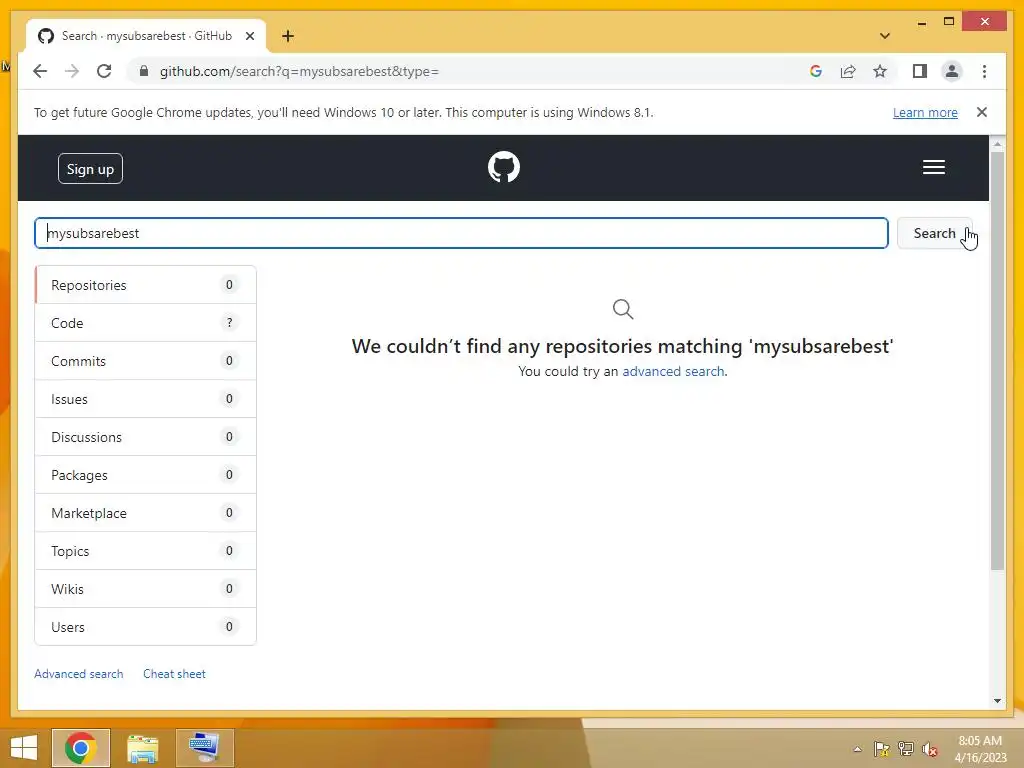Click the GitHub Octocat logo in header
The width and height of the screenshot is (1024, 768).
pyautogui.click(x=504, y=167)
